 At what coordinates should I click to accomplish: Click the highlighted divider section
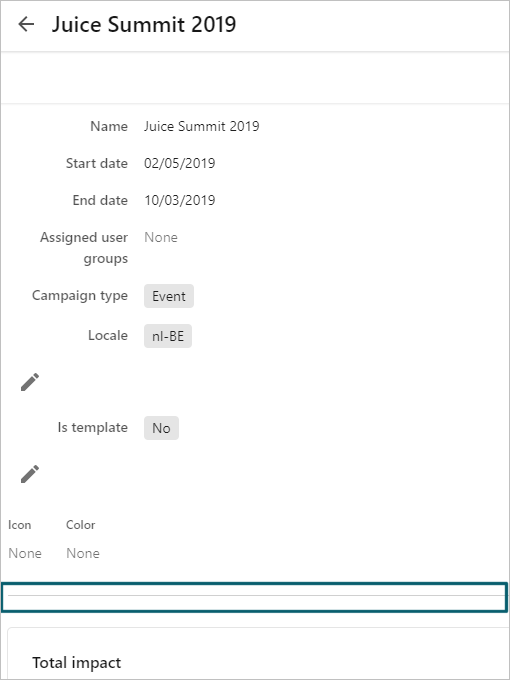[x=255, y=597]
